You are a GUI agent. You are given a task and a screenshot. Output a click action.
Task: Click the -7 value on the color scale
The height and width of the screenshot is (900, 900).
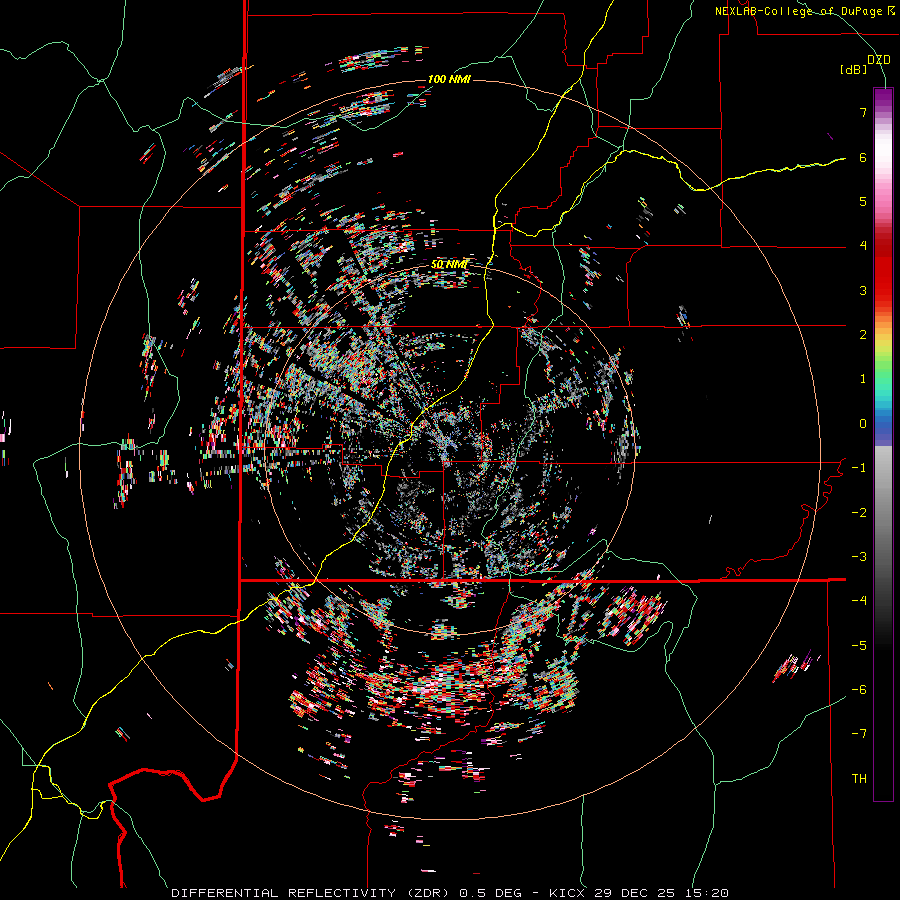coord(859,734)
